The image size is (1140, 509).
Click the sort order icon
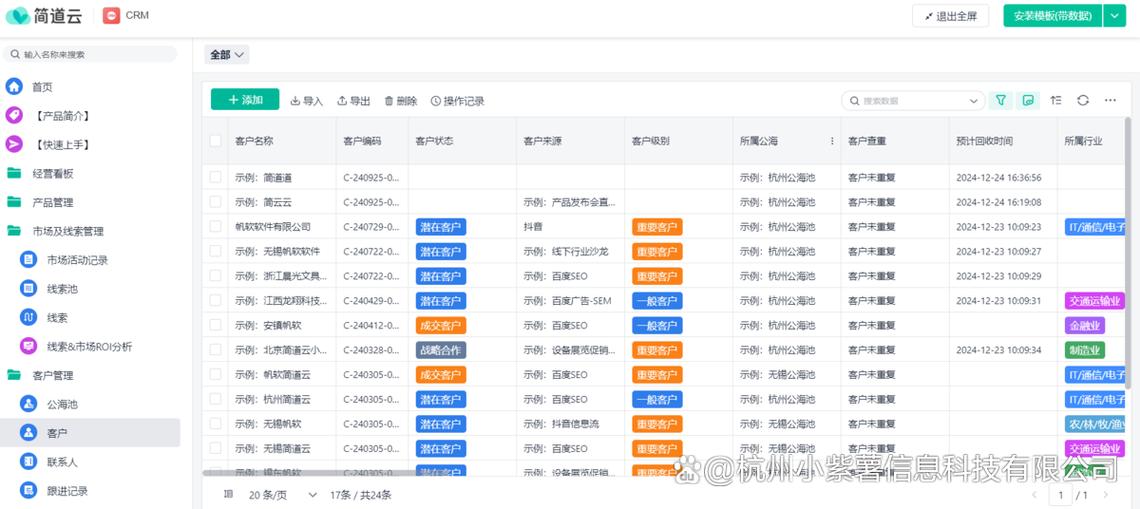1056,100
